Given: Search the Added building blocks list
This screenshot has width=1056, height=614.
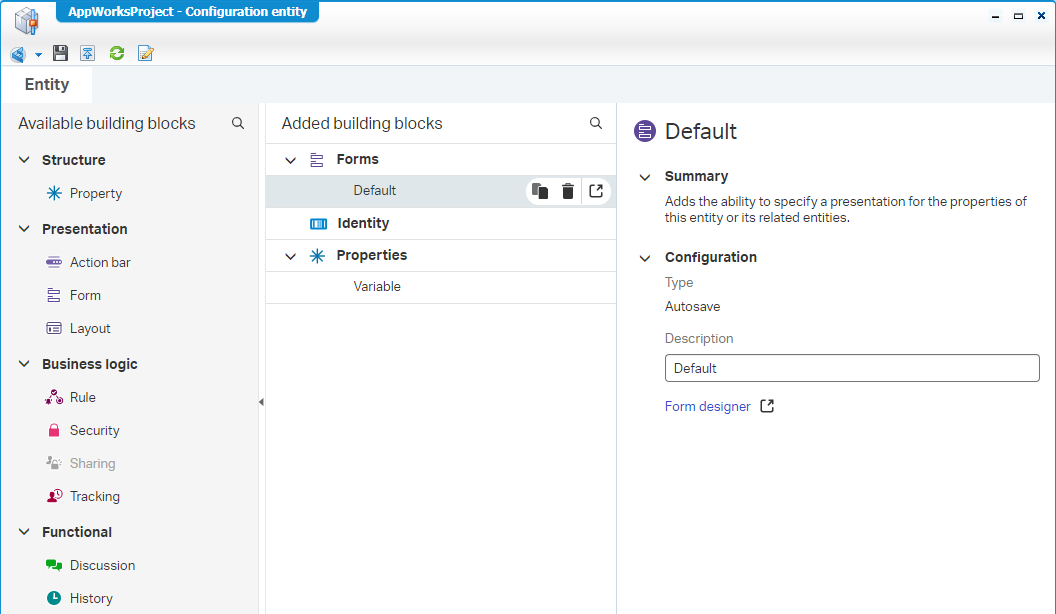Looking at the screenshot, I should (x=596, y=123).
